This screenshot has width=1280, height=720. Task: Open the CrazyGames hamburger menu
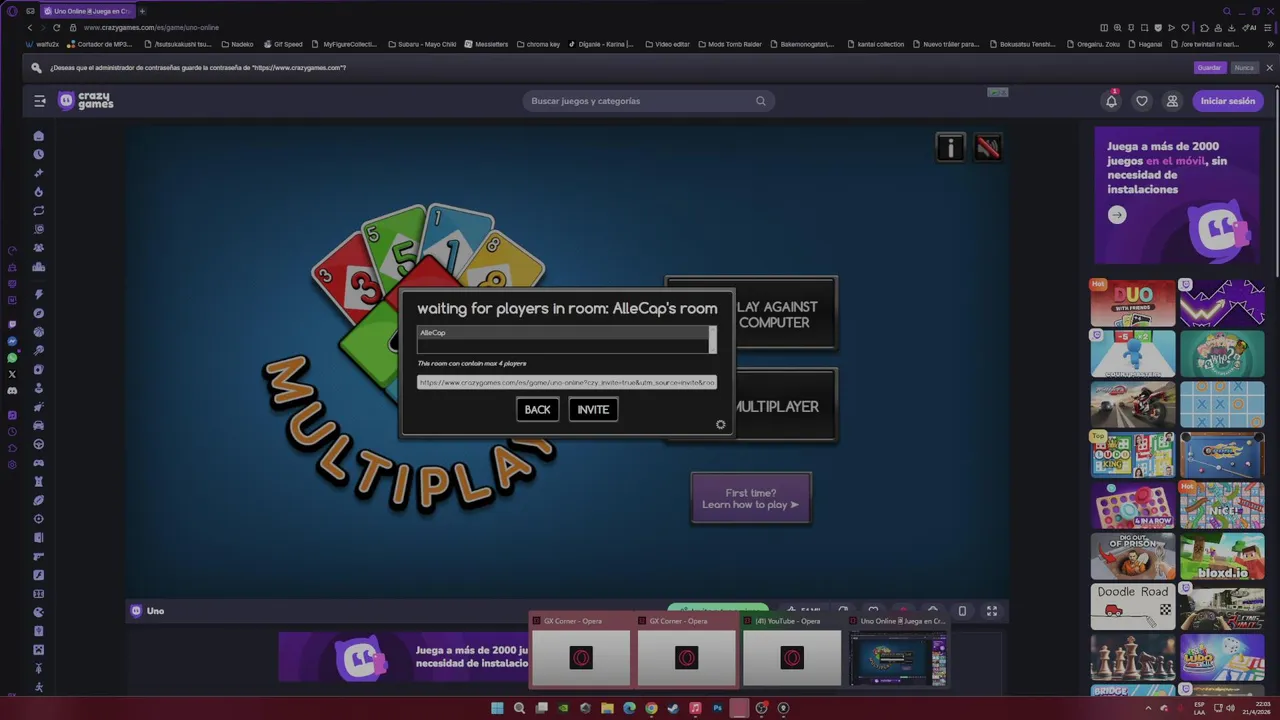click(40, 101)
